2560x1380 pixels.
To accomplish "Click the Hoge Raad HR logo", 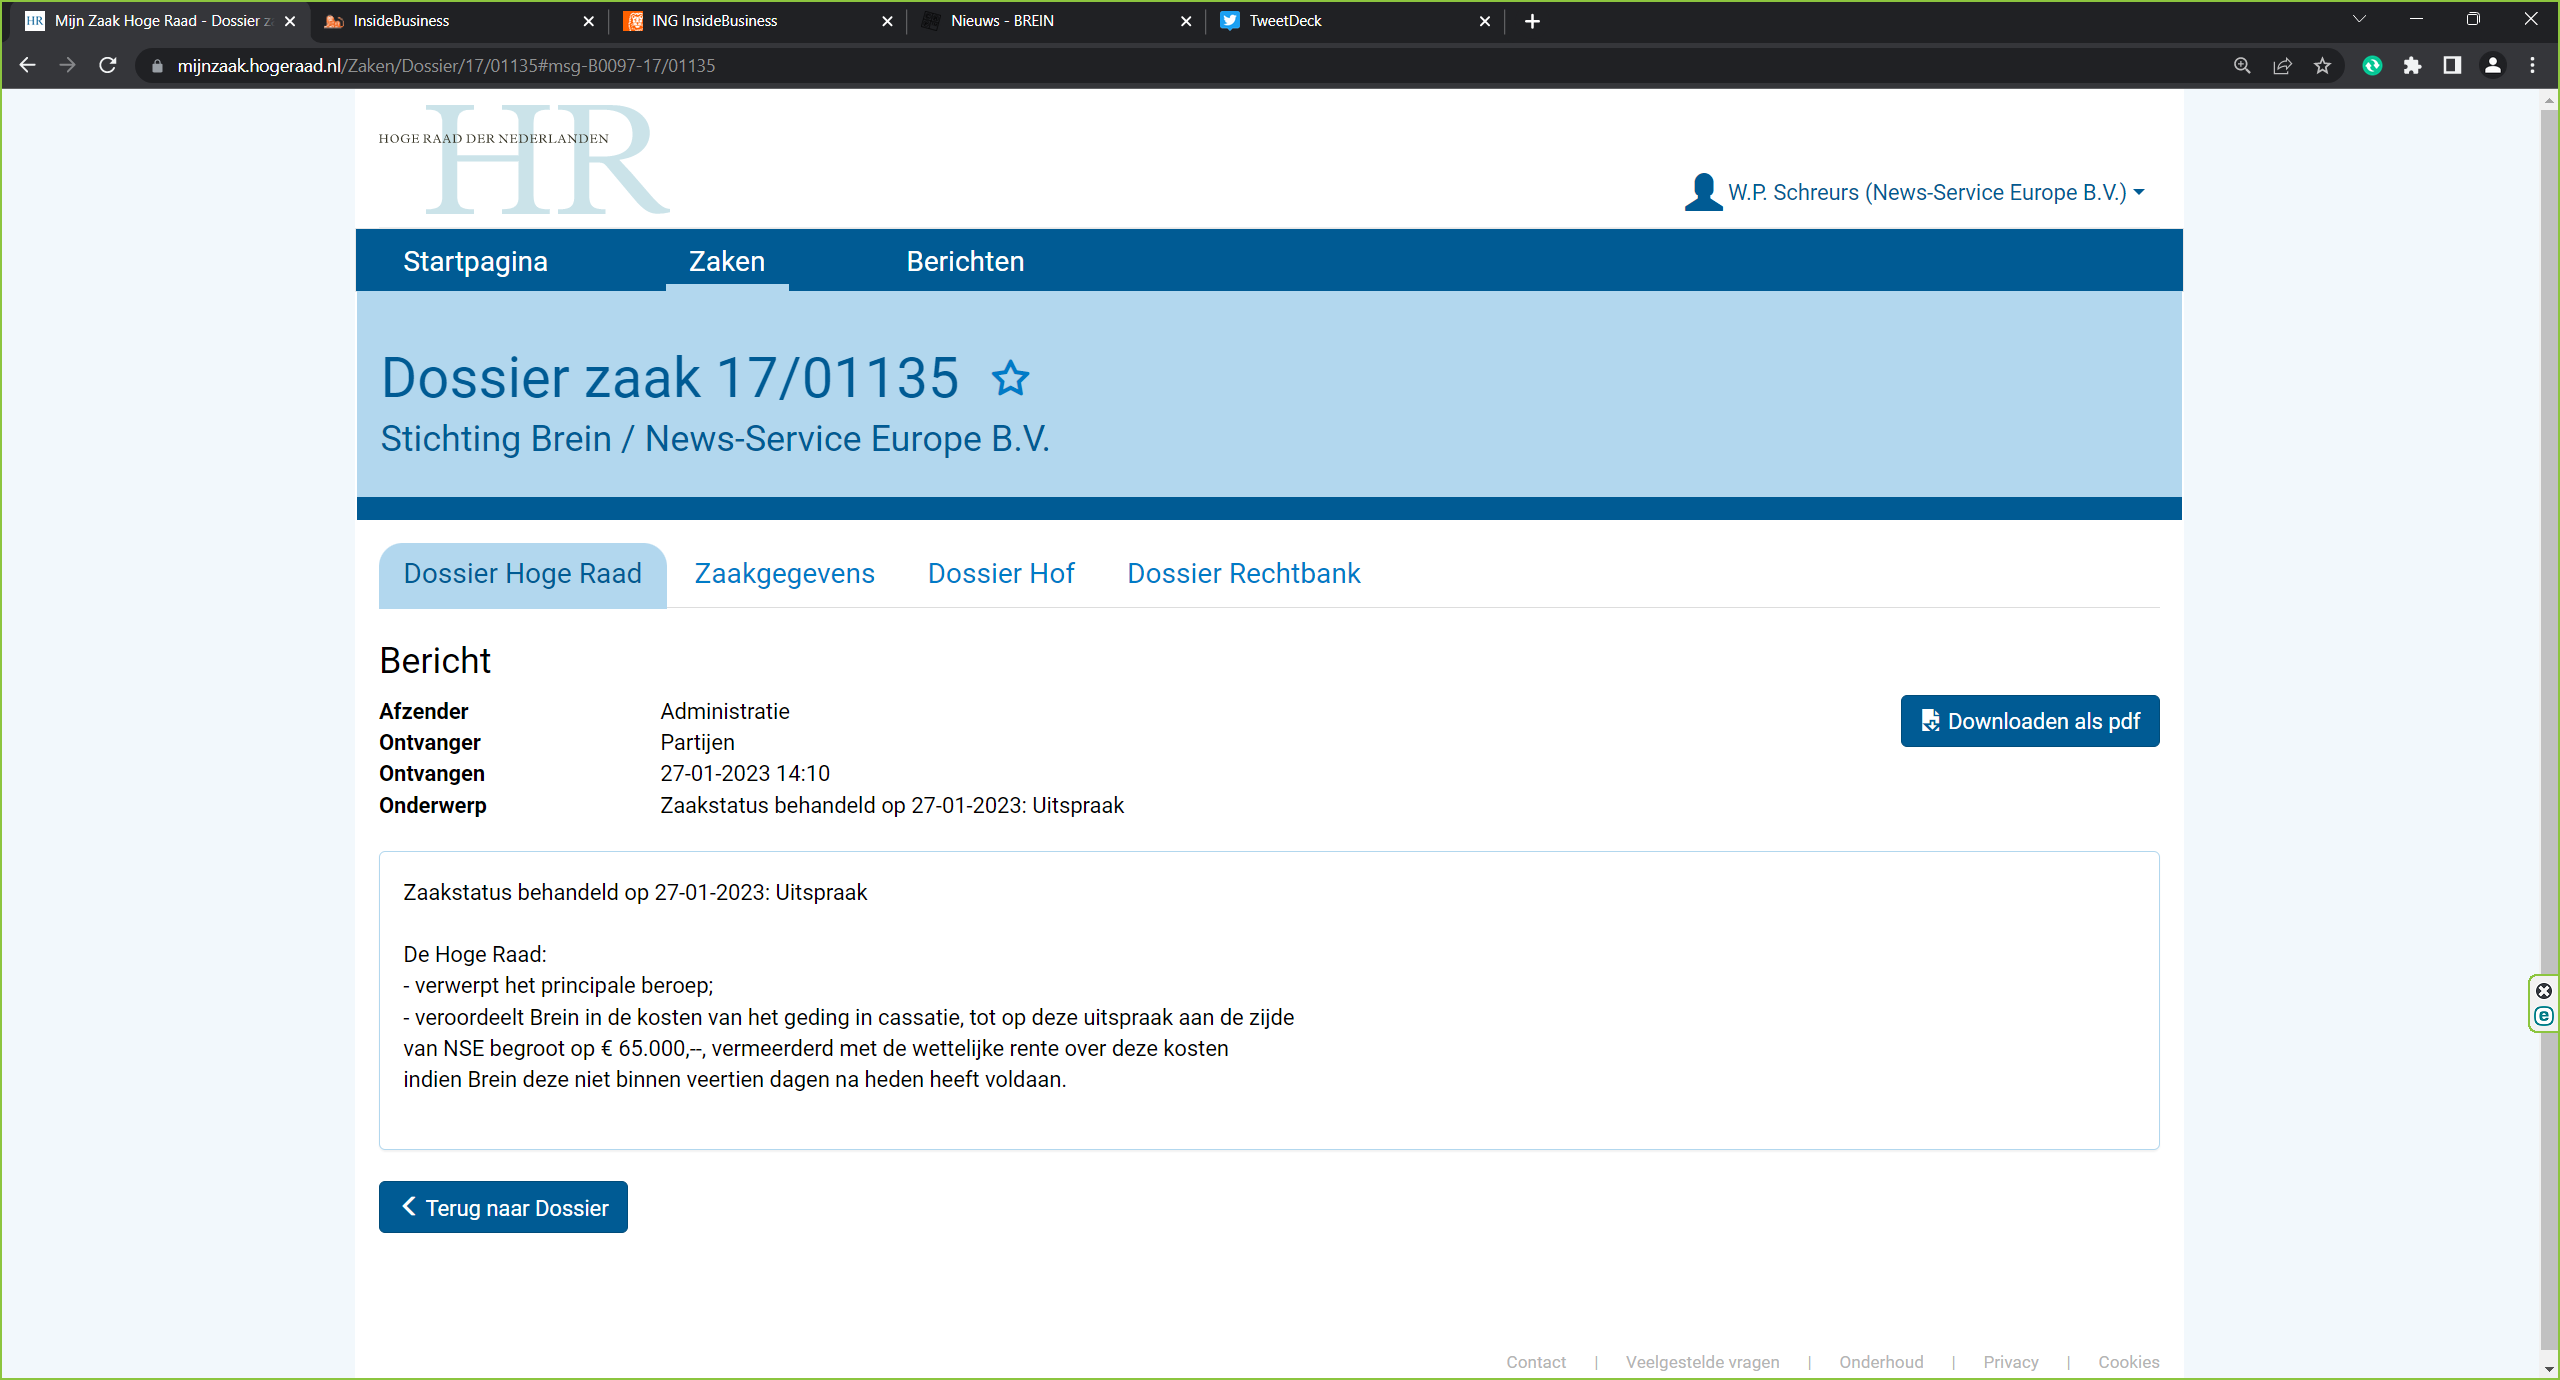I will pyautogui.click(x=524, y=160).
